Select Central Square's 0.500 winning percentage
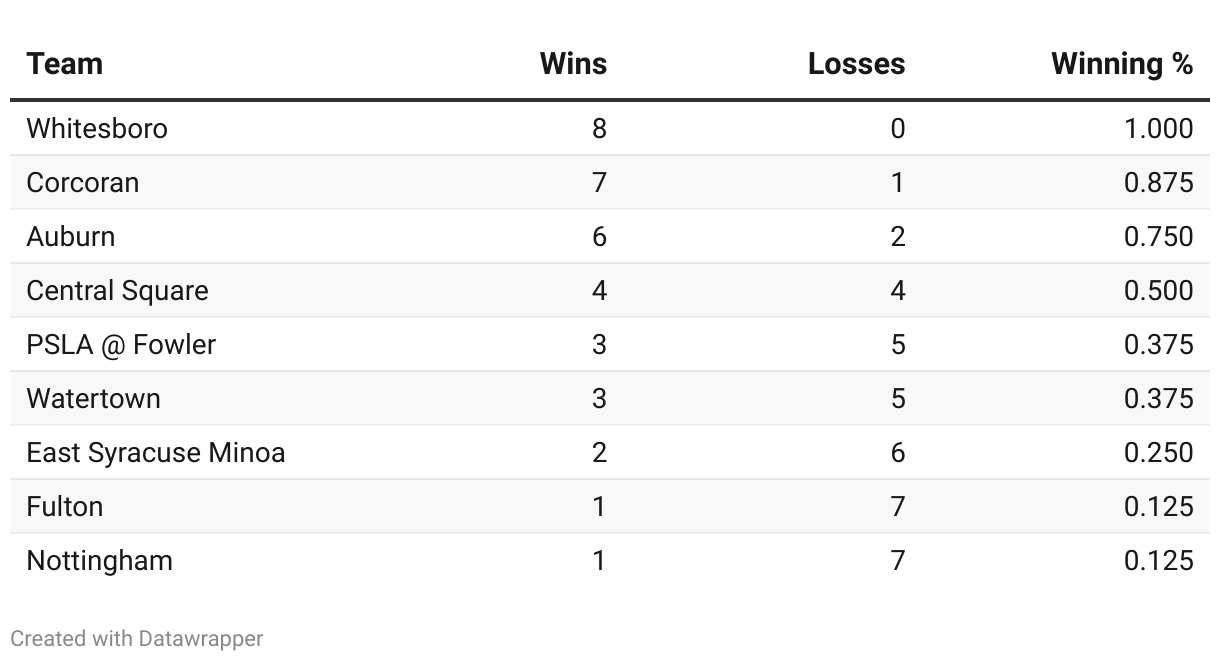This screenshot has width=1220, height=662. pos(1158,291)
